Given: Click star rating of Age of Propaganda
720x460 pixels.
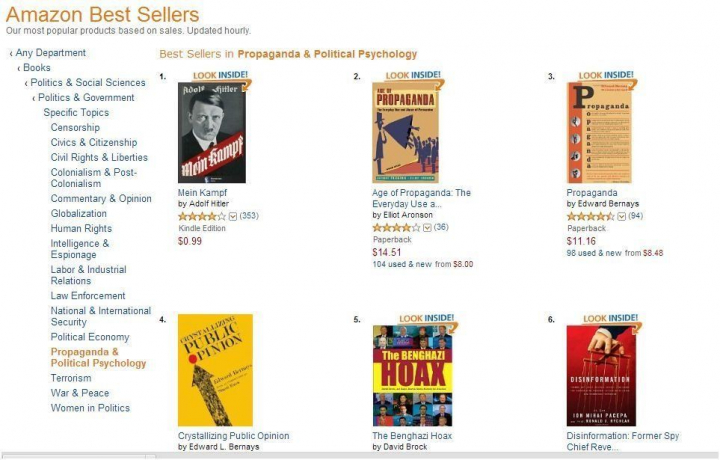Looking at the screenshot, I should pos(396,228).
